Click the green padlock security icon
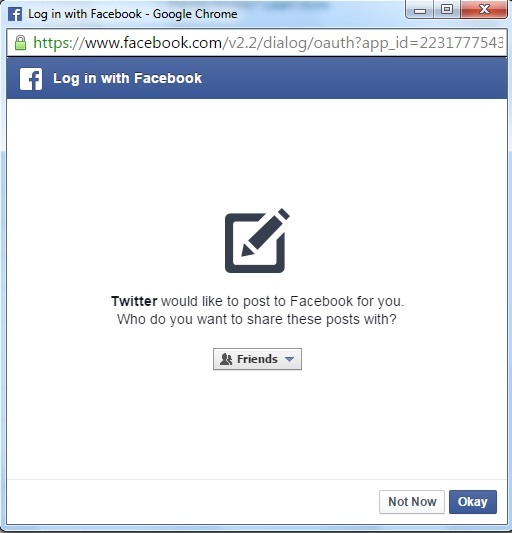 [x=20, y=43]
